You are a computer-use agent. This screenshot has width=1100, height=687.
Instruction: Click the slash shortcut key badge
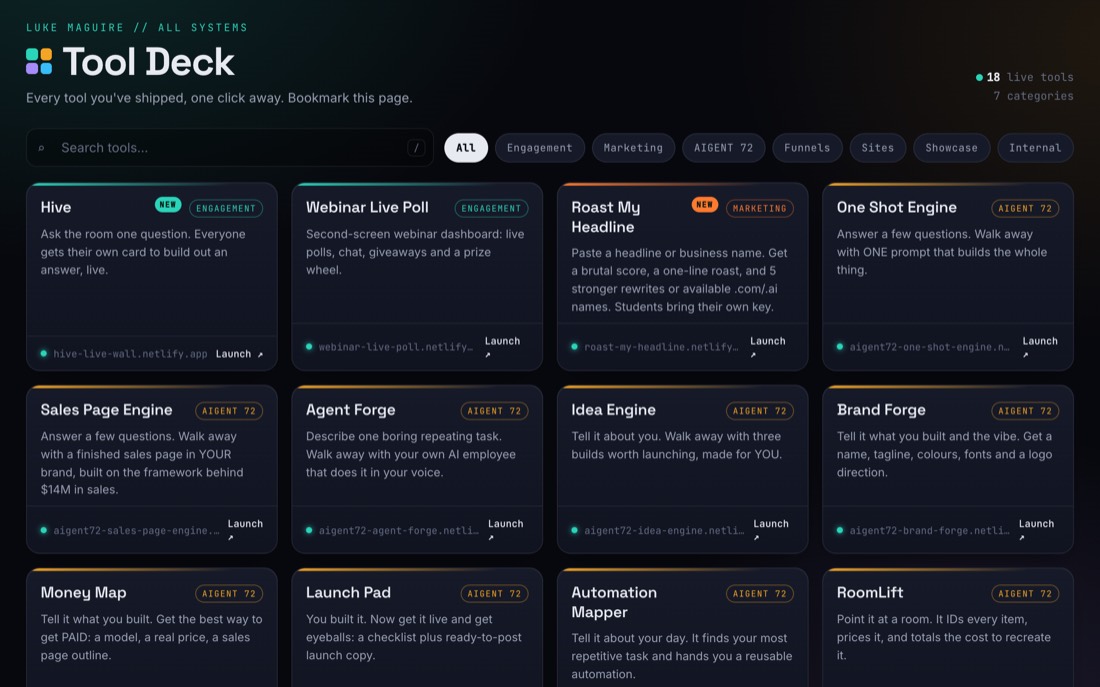(x=416, y=147)
